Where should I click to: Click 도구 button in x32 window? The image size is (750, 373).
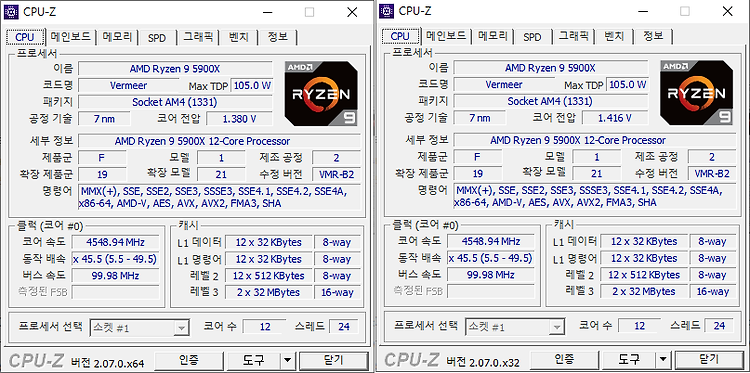(x=629, y=359)
